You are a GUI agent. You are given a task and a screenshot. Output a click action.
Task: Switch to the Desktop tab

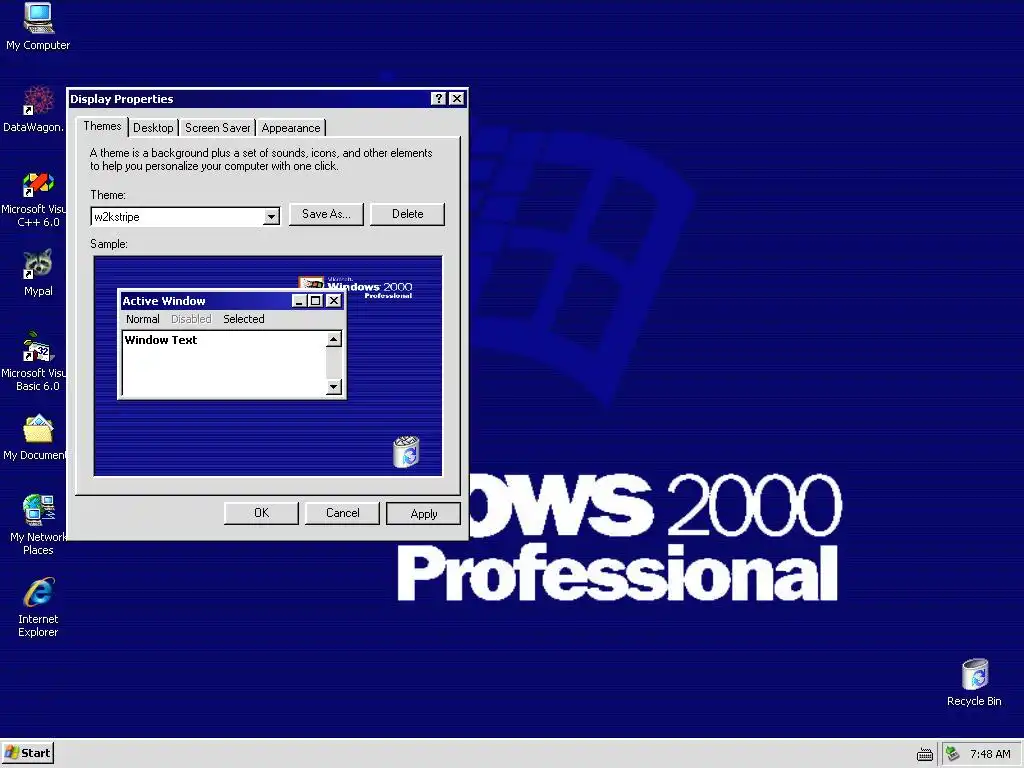[x=153, y=128]
